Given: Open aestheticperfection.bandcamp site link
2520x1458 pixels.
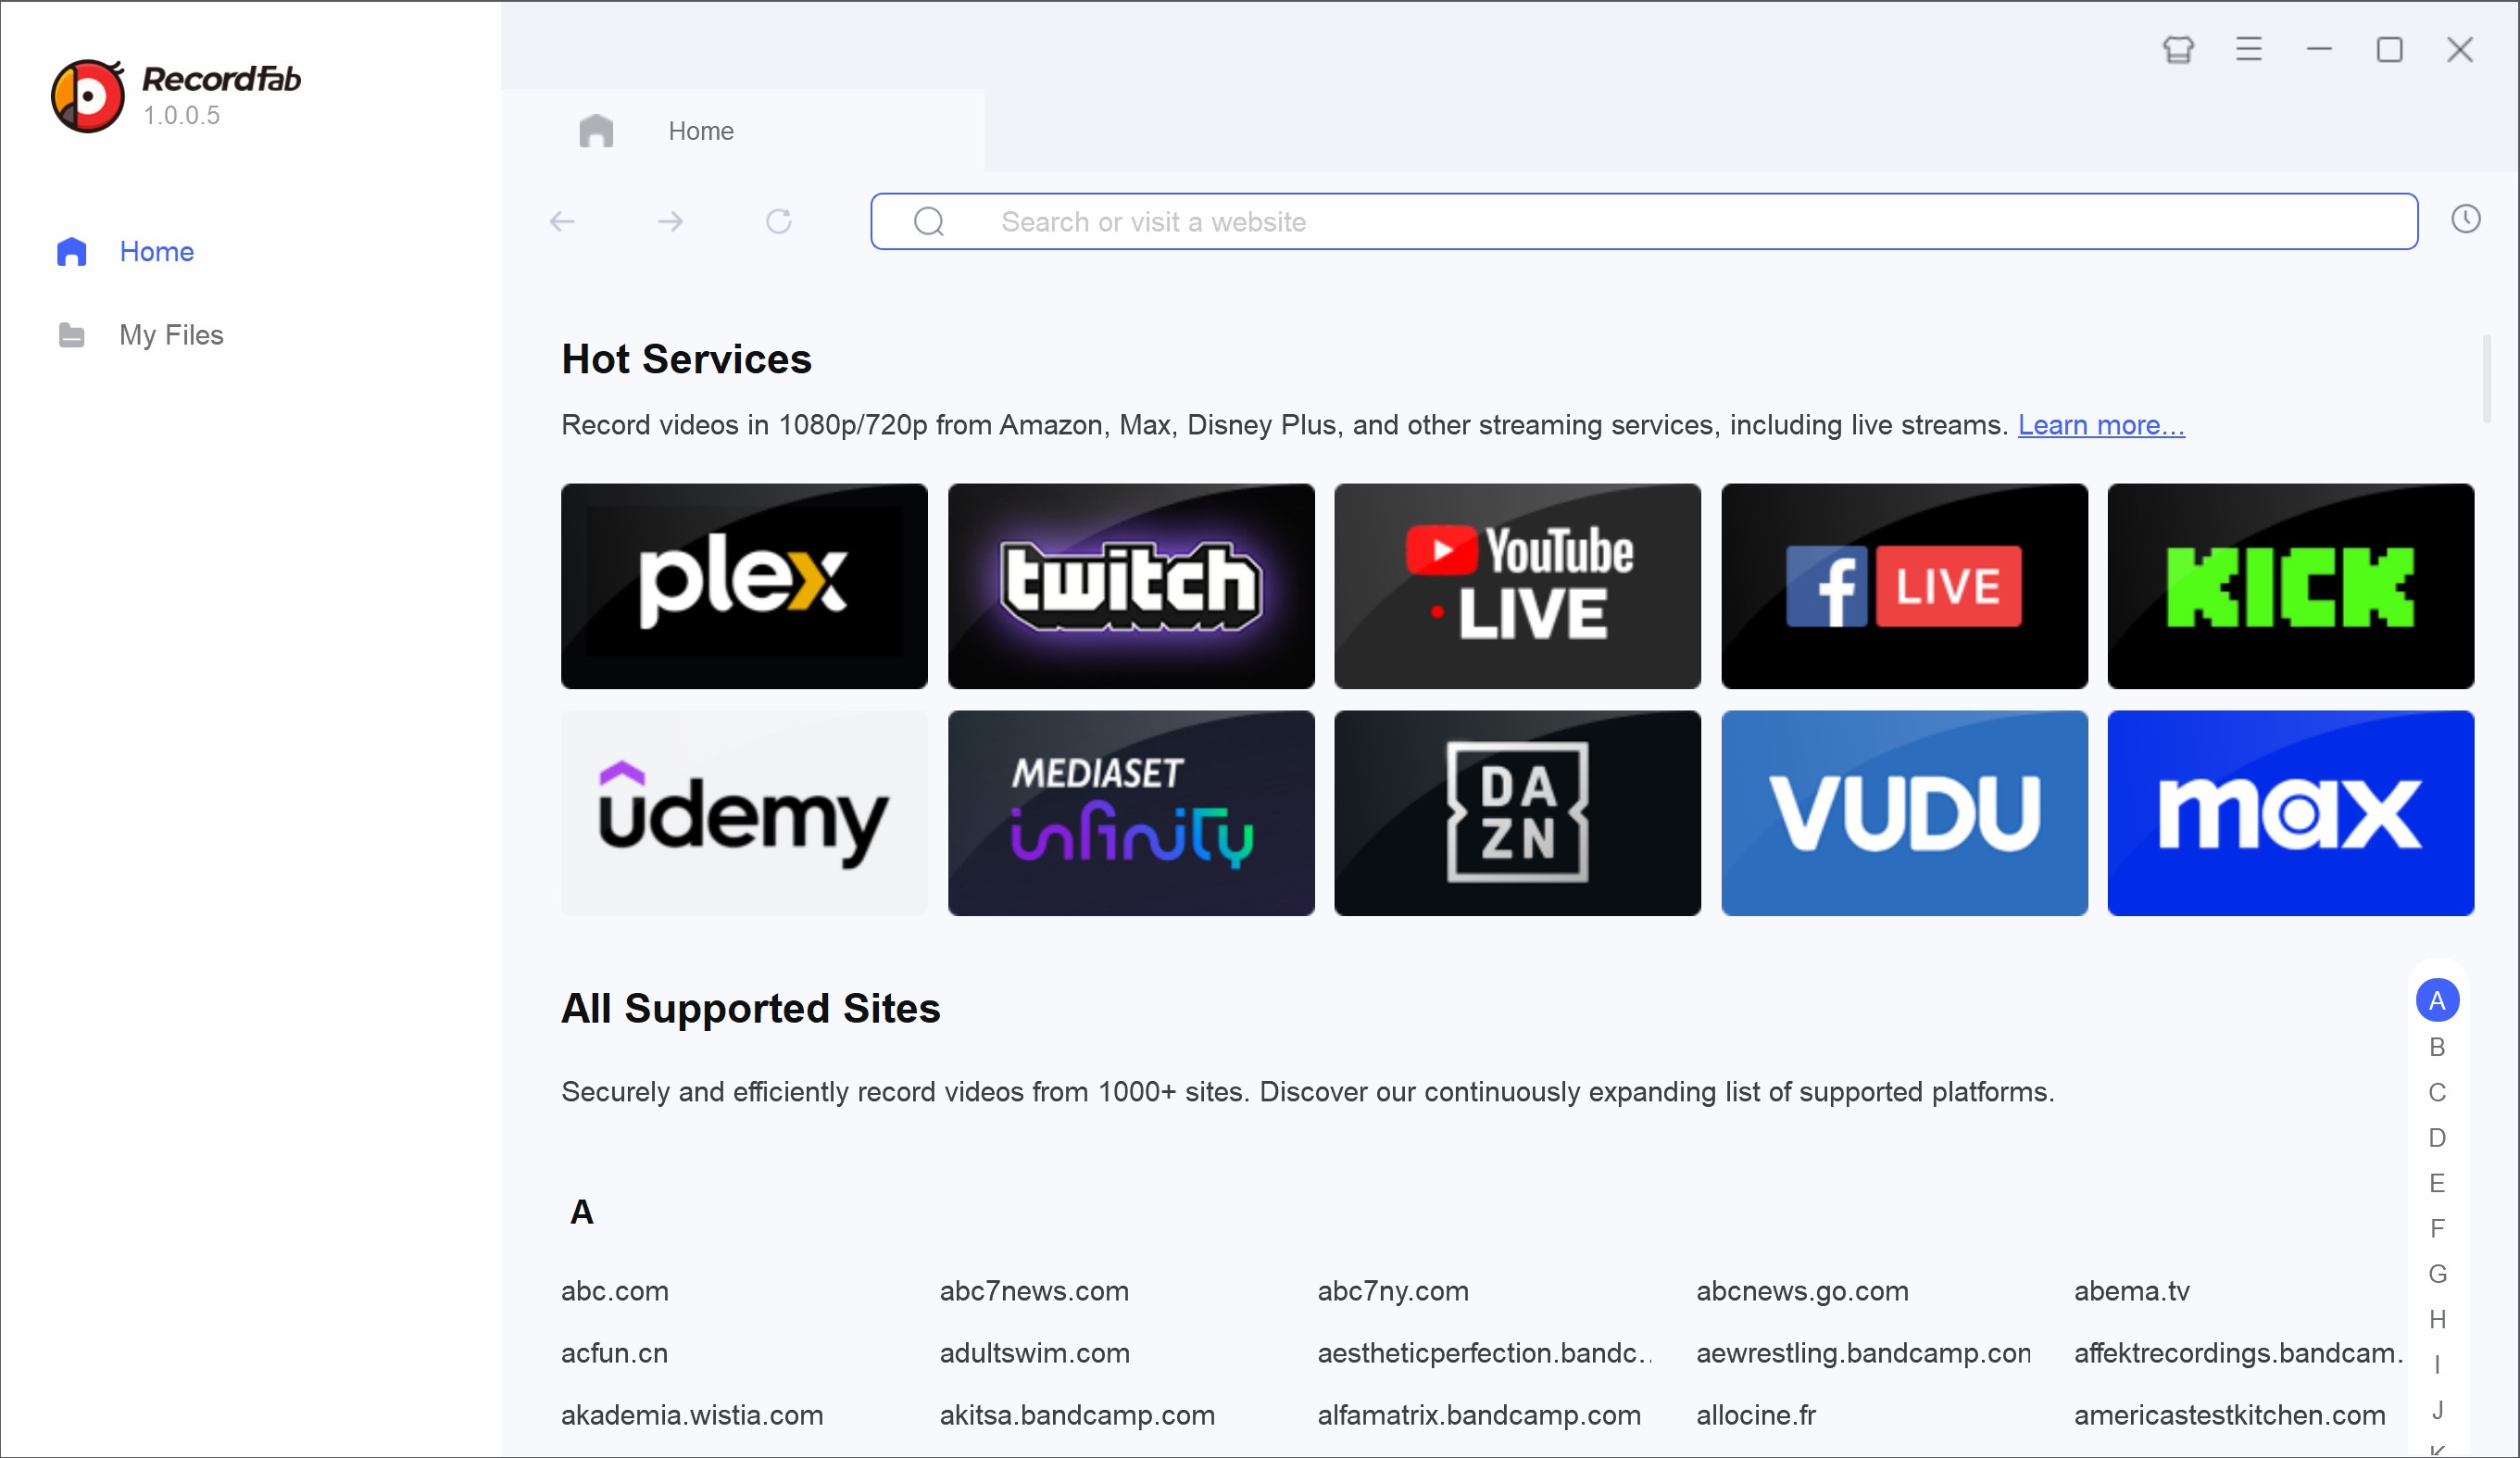Looking at the screenshot, I should (1485, 1353).
